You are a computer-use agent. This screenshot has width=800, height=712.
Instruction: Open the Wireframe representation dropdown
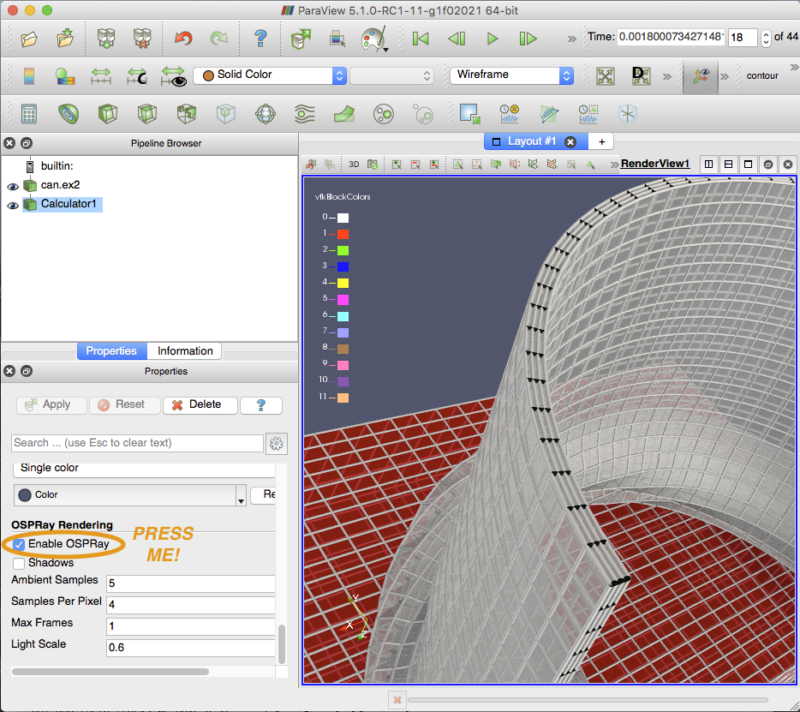[511, 75]
